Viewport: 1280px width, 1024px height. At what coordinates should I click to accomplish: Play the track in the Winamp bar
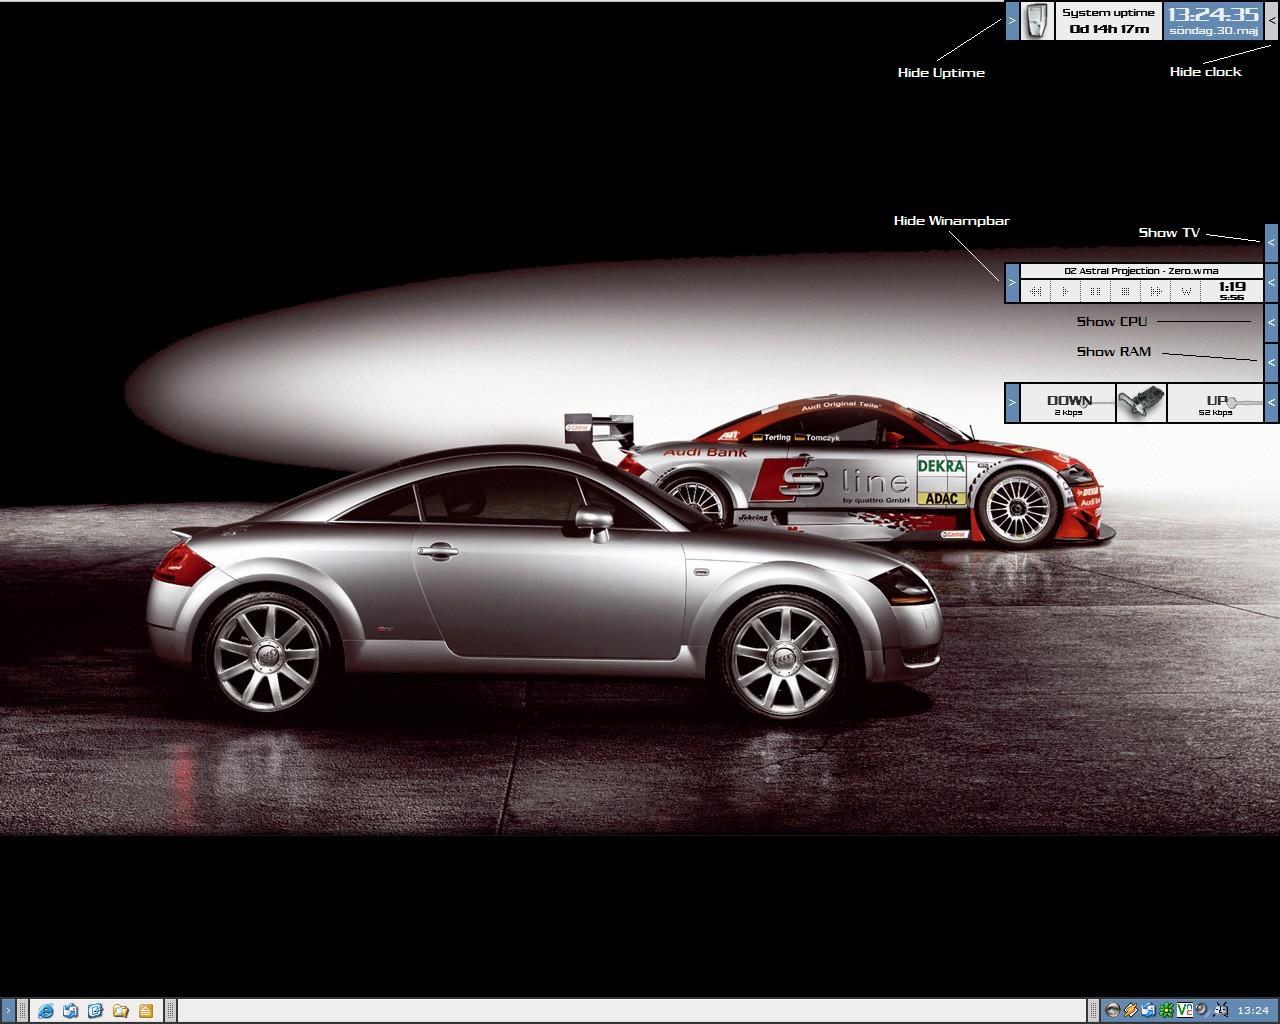click(x=1066, y=291)
